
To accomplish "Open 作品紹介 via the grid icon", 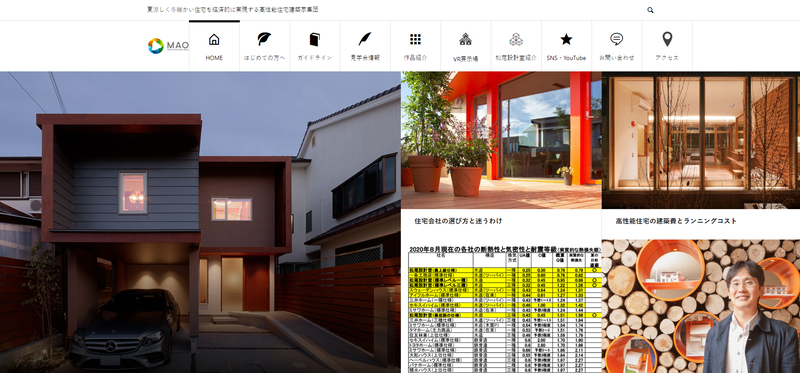I will click(x=415, y=39).
